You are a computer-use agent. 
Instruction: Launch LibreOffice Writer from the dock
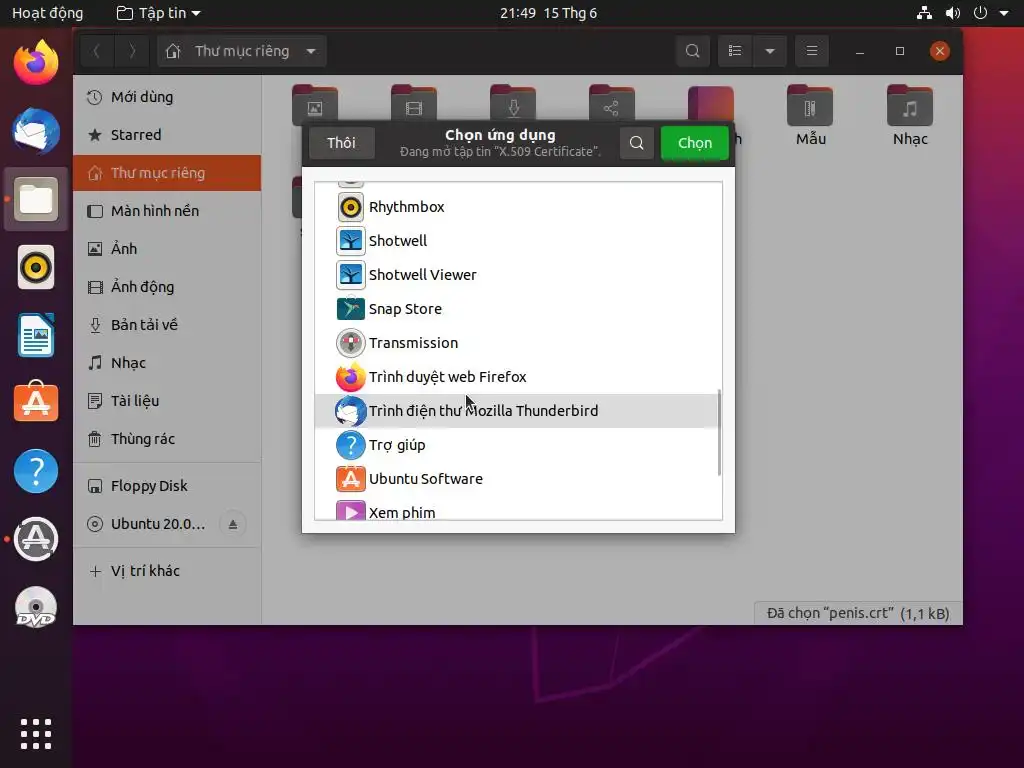[36, 335]
